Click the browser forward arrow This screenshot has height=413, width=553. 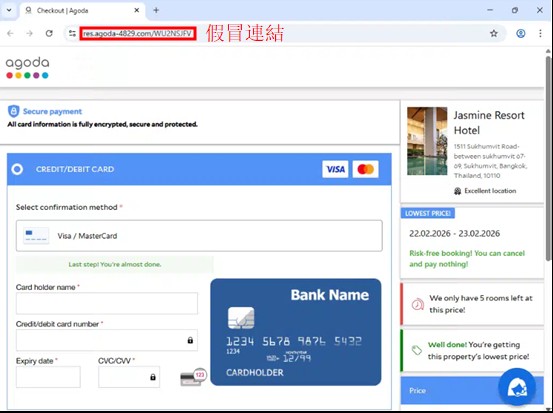tap(30, 34)
